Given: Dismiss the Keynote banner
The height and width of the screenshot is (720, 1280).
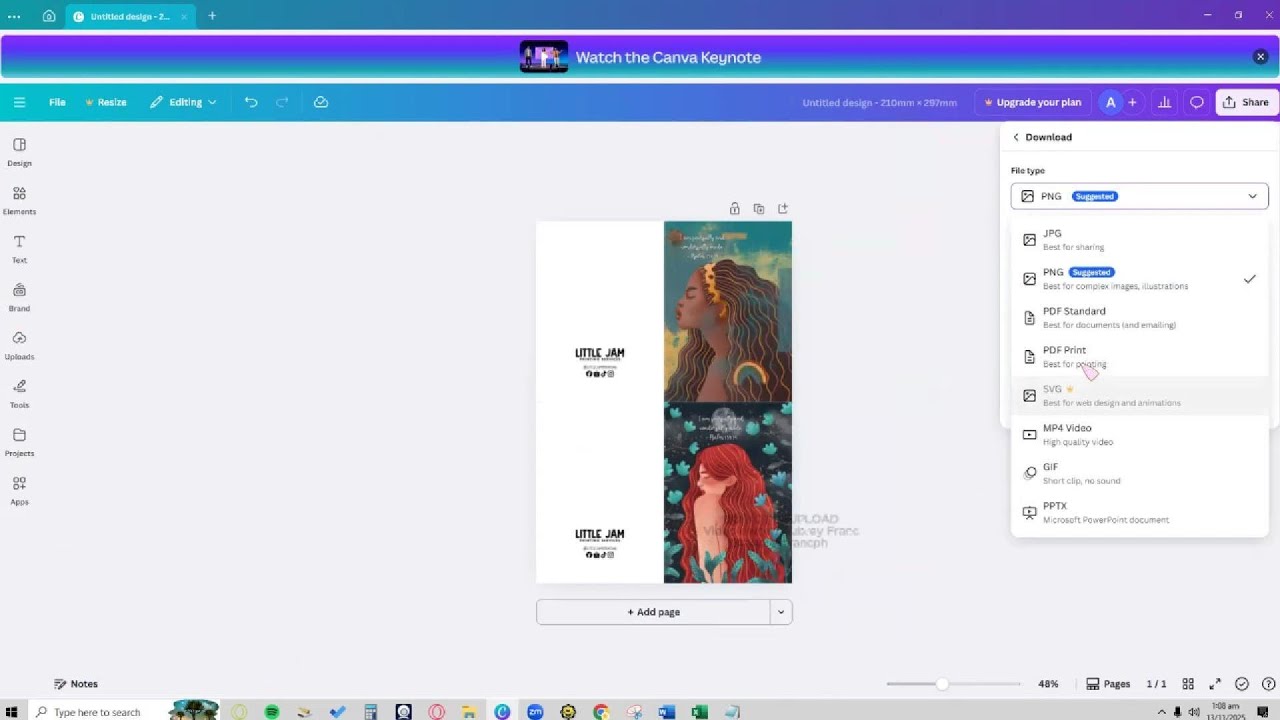Looking at the screenshot, I should 1260,57.
